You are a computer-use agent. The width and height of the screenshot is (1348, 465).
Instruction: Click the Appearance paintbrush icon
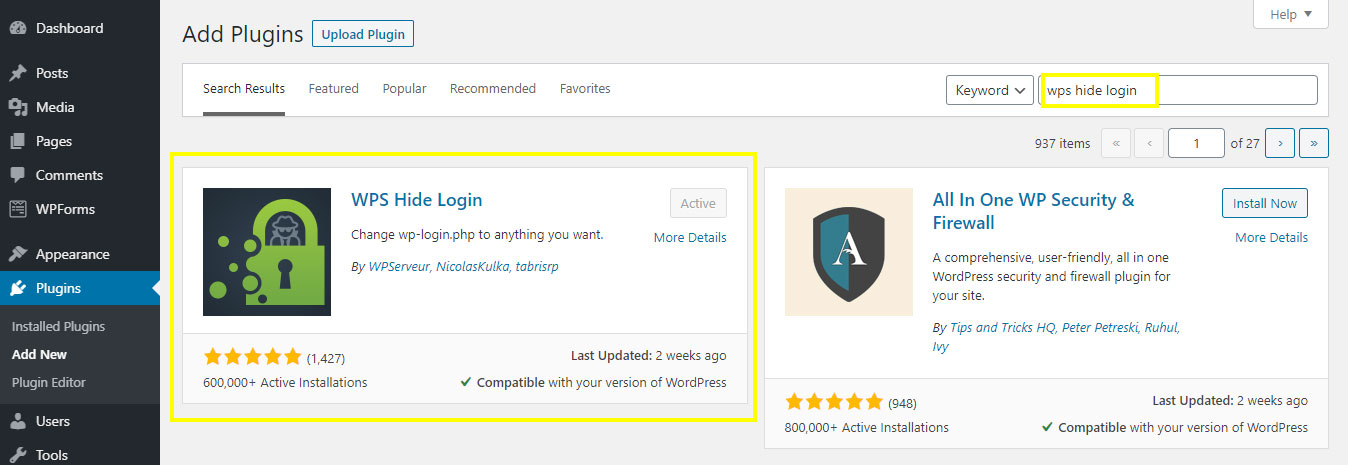pyautogui.click(x=17, y=254)
